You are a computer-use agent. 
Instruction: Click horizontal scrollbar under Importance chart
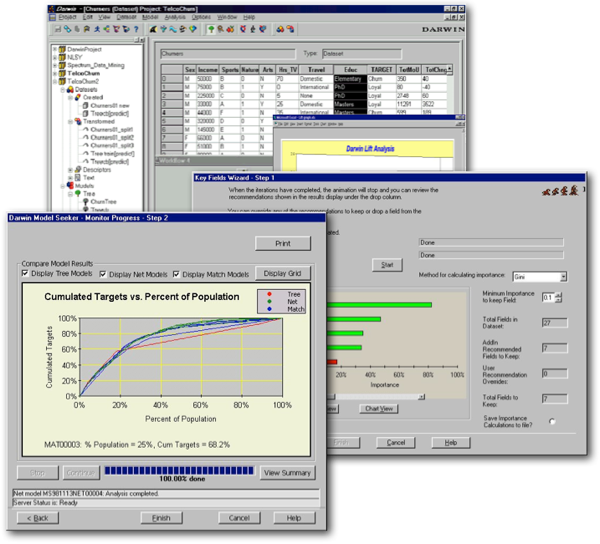[x=375, y=397]
